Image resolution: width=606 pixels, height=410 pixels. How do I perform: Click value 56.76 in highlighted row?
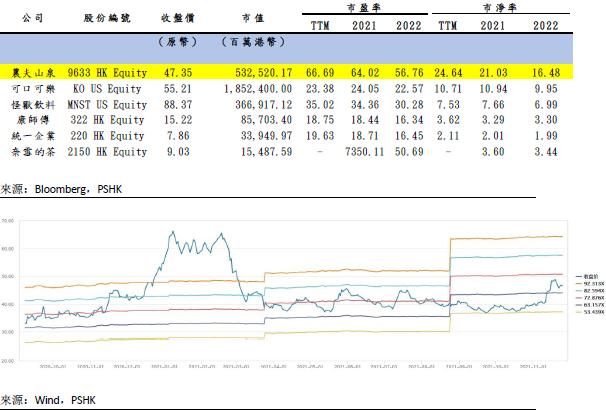[x=409, y=73]
